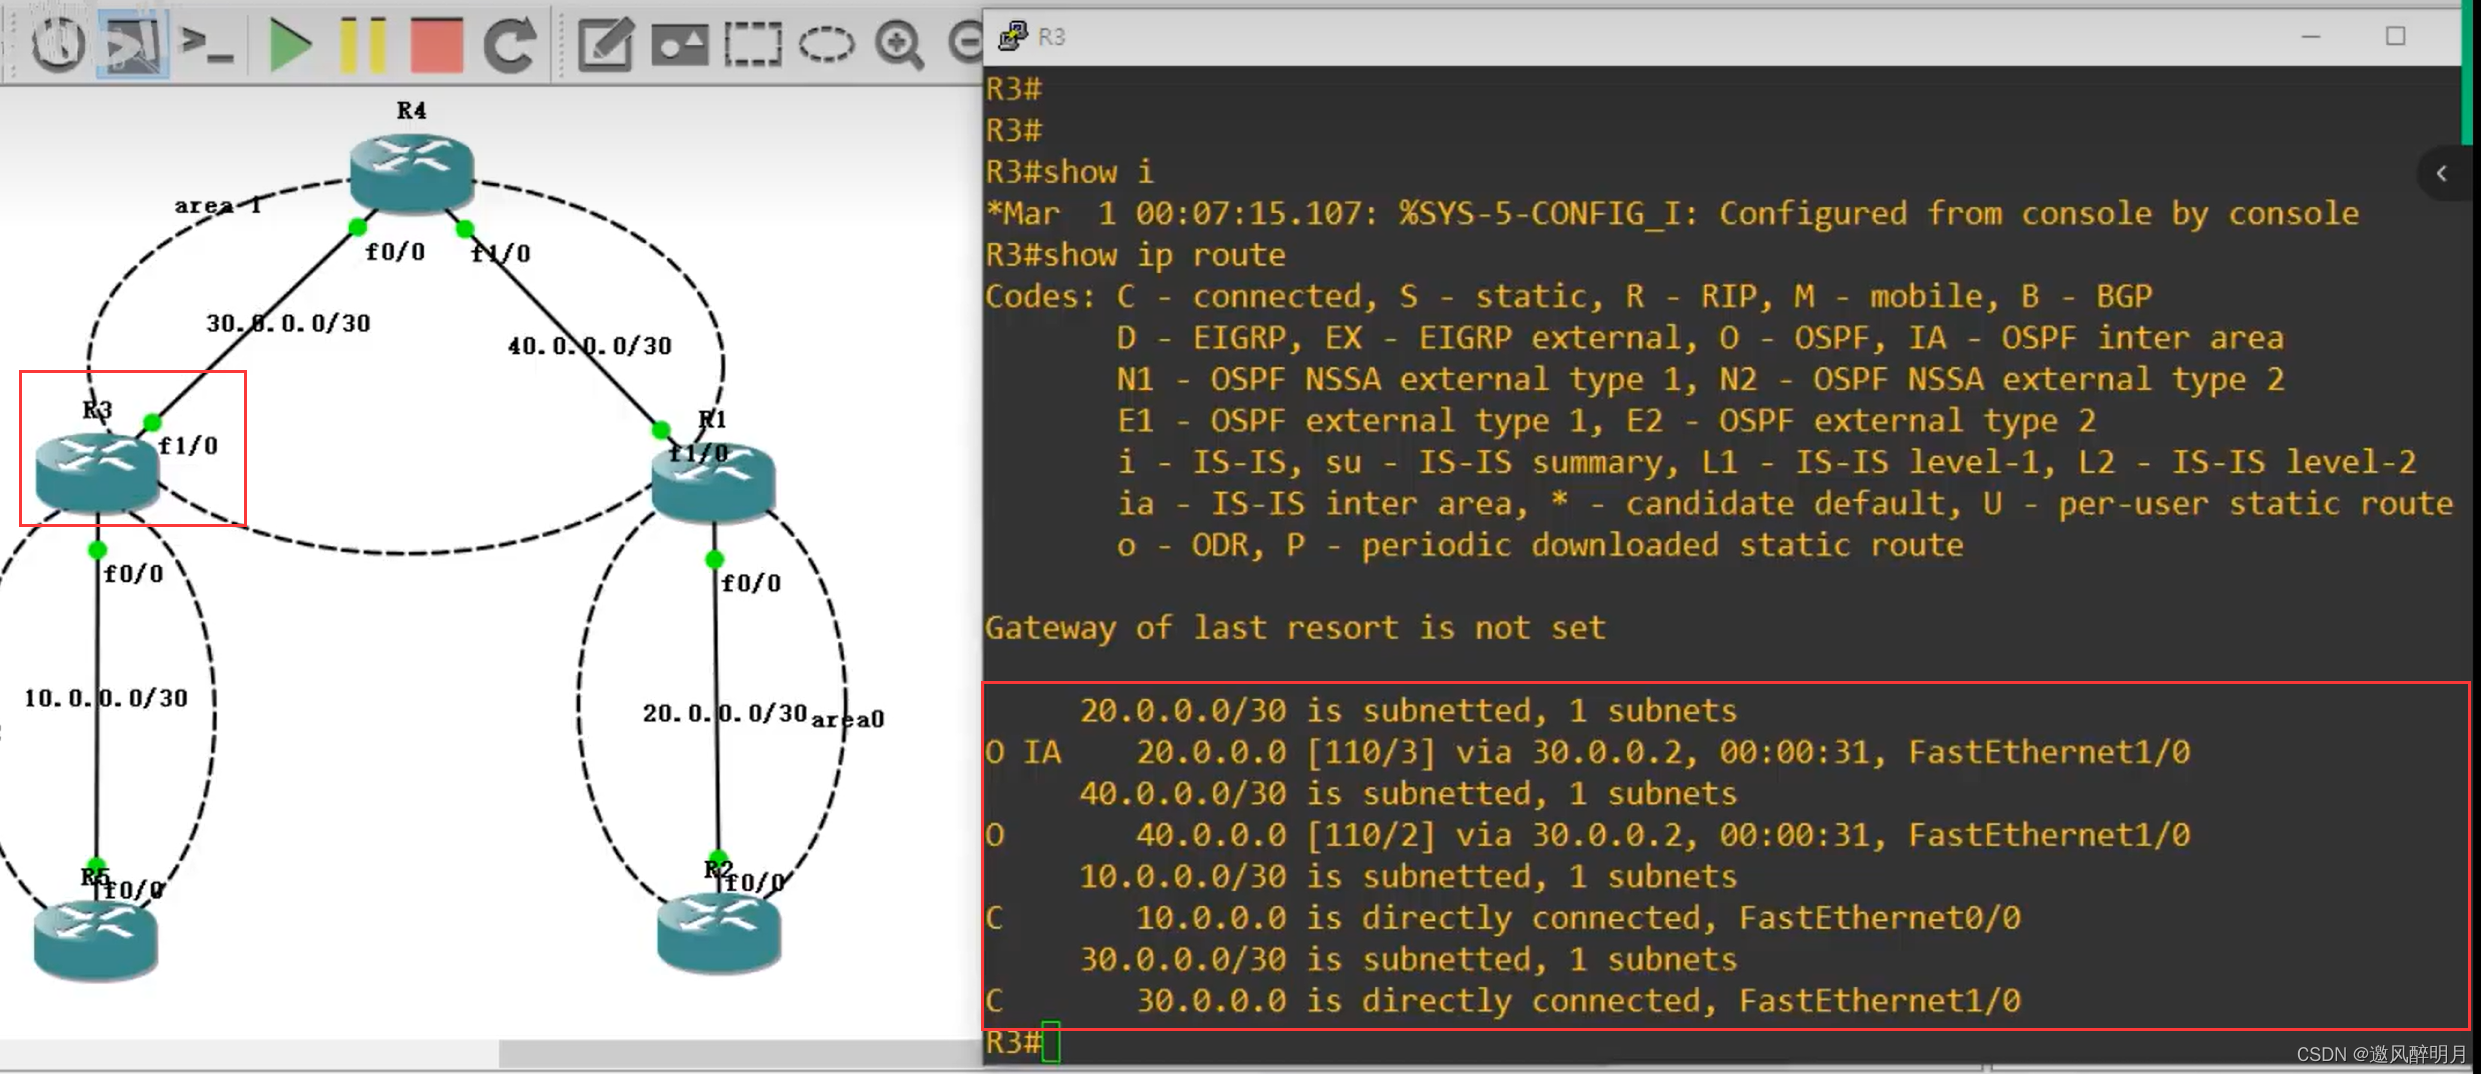Screen dimensions: 2481x1074
Task: Draw an ellipse tool icon
Action: 826,44
